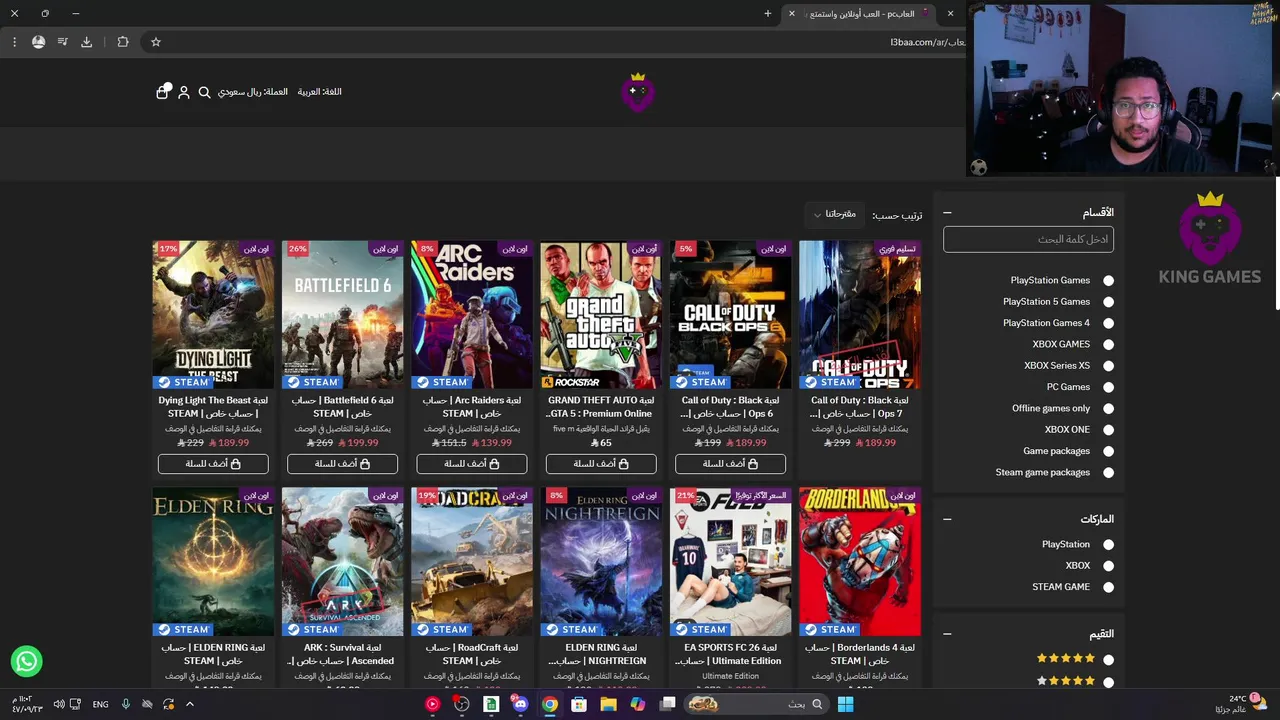Viewport: 1280px width, 720px height.
Task: Filter by PlayStation brand radio
Action: point(1108,545)
